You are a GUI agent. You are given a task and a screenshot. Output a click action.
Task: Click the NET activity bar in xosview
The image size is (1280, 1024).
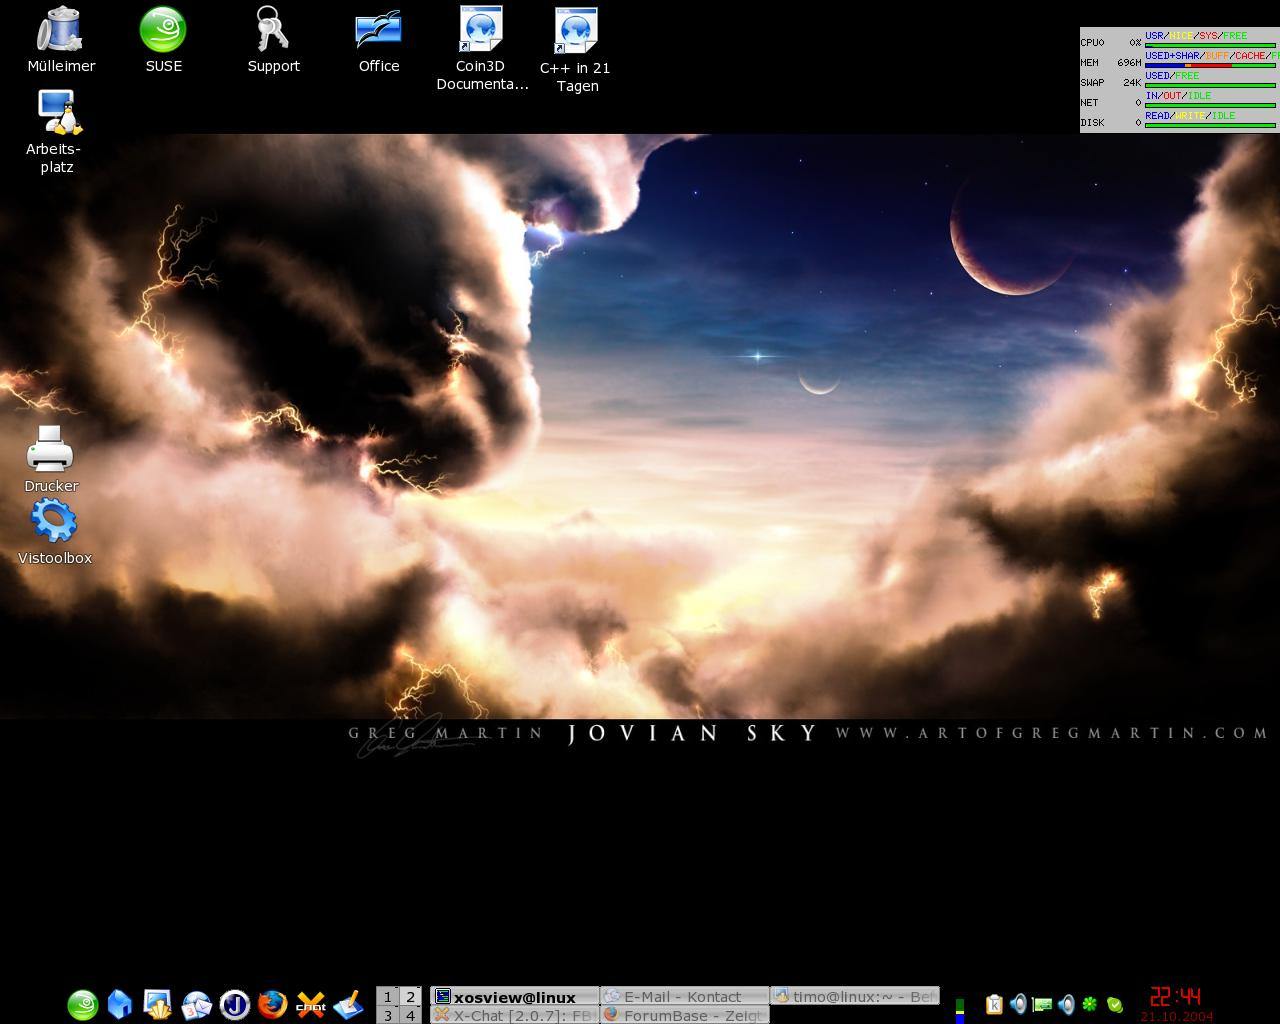point(1210,105)
